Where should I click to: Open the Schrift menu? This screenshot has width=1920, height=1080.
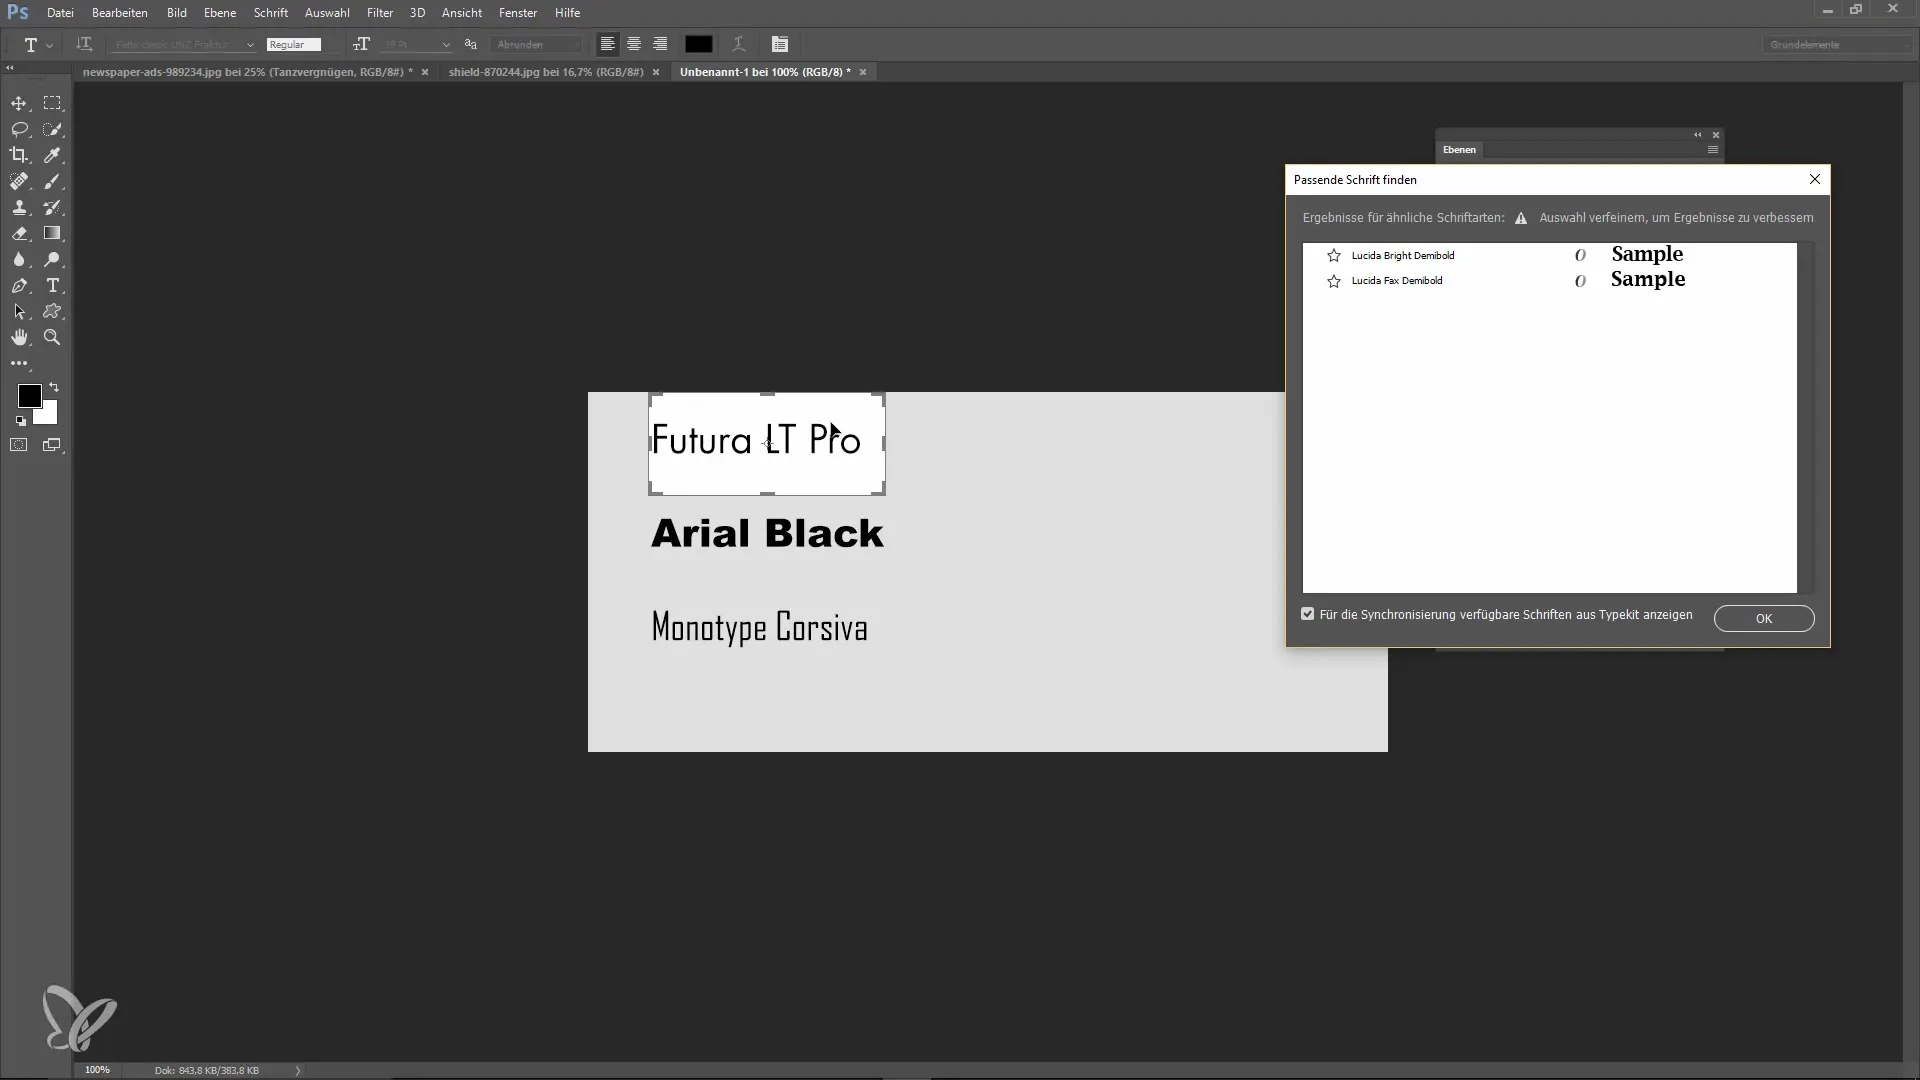271,13
